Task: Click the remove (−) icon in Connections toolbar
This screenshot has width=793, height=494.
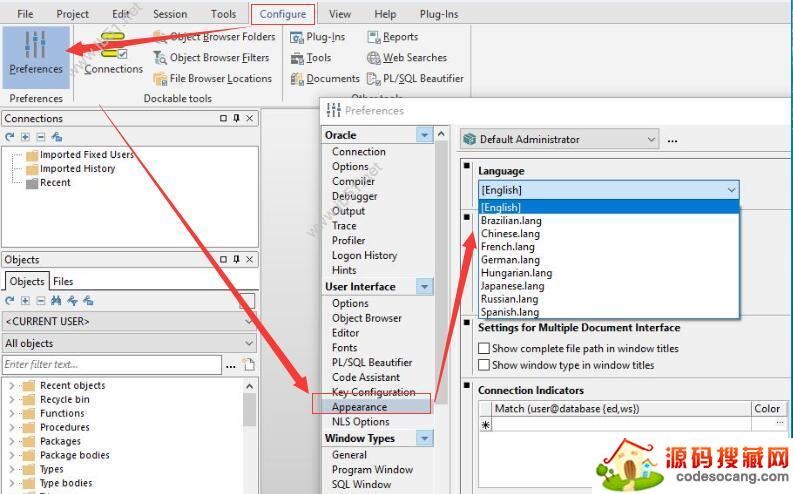Action: pyautogui.click(x=40, y=137)
